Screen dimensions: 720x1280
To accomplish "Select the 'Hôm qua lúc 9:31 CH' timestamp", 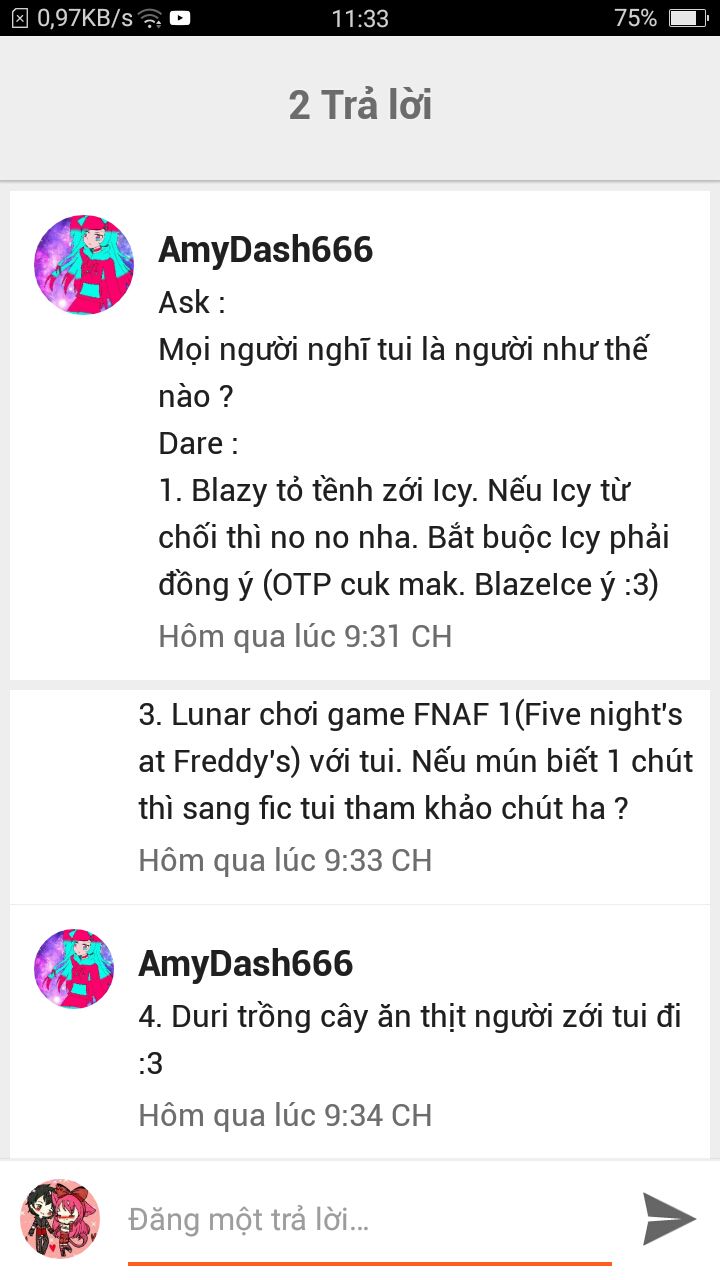I will point(305,636).
